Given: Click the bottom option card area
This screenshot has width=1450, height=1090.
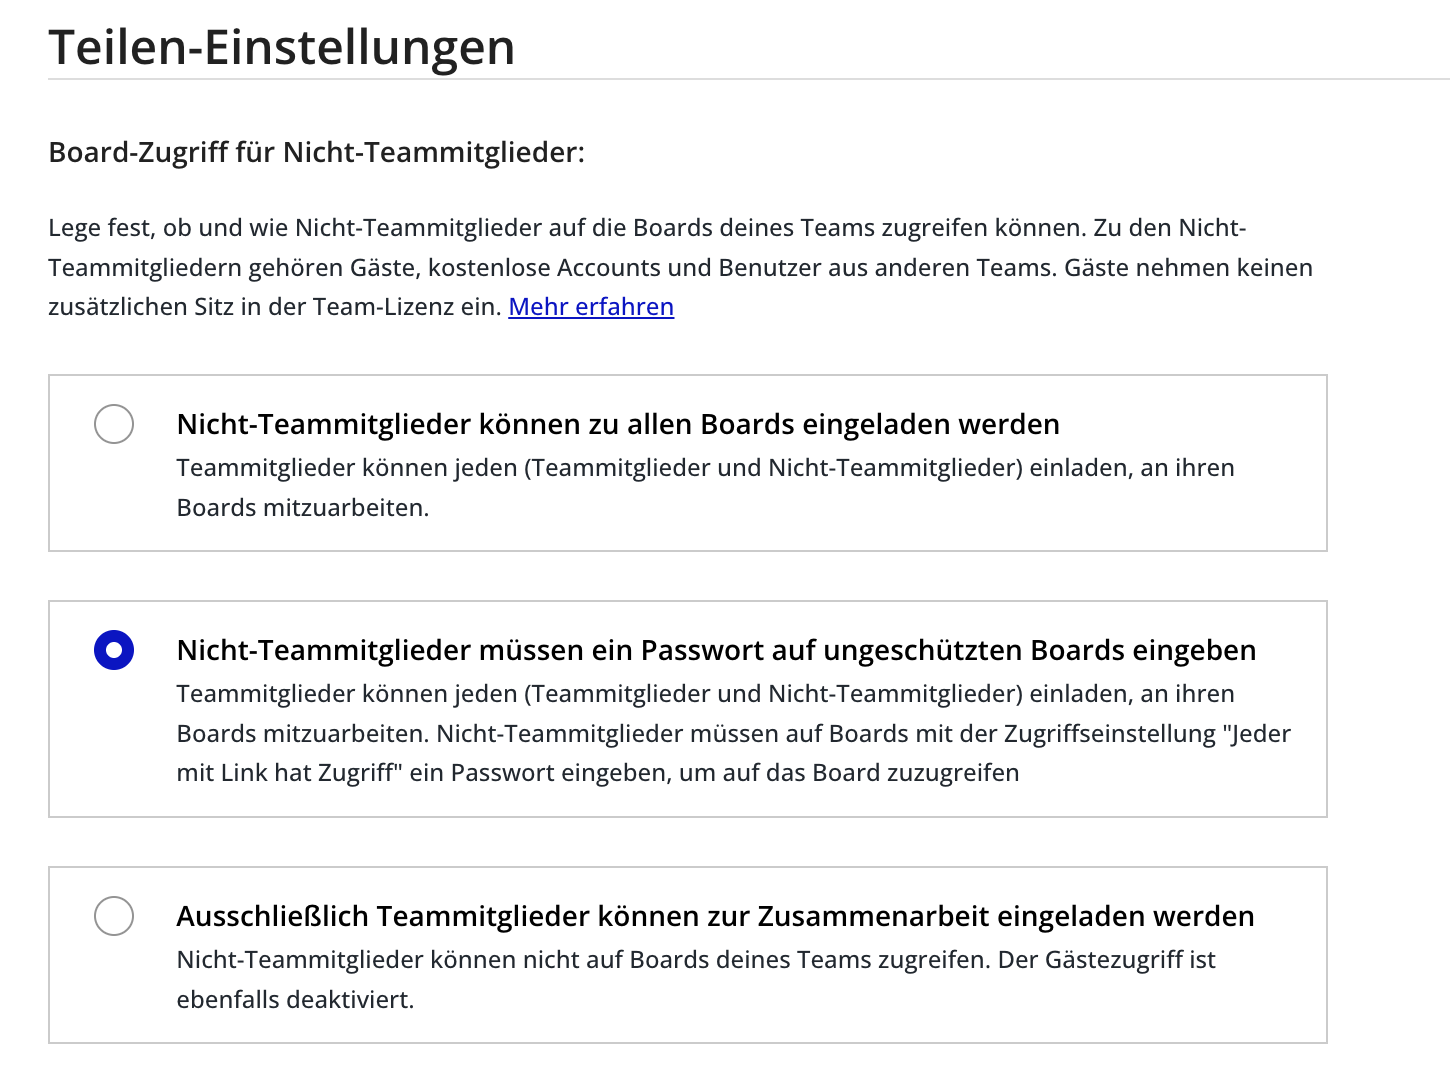Looking at the screenshot, I should pyautogui.click(x=688, y=954).
